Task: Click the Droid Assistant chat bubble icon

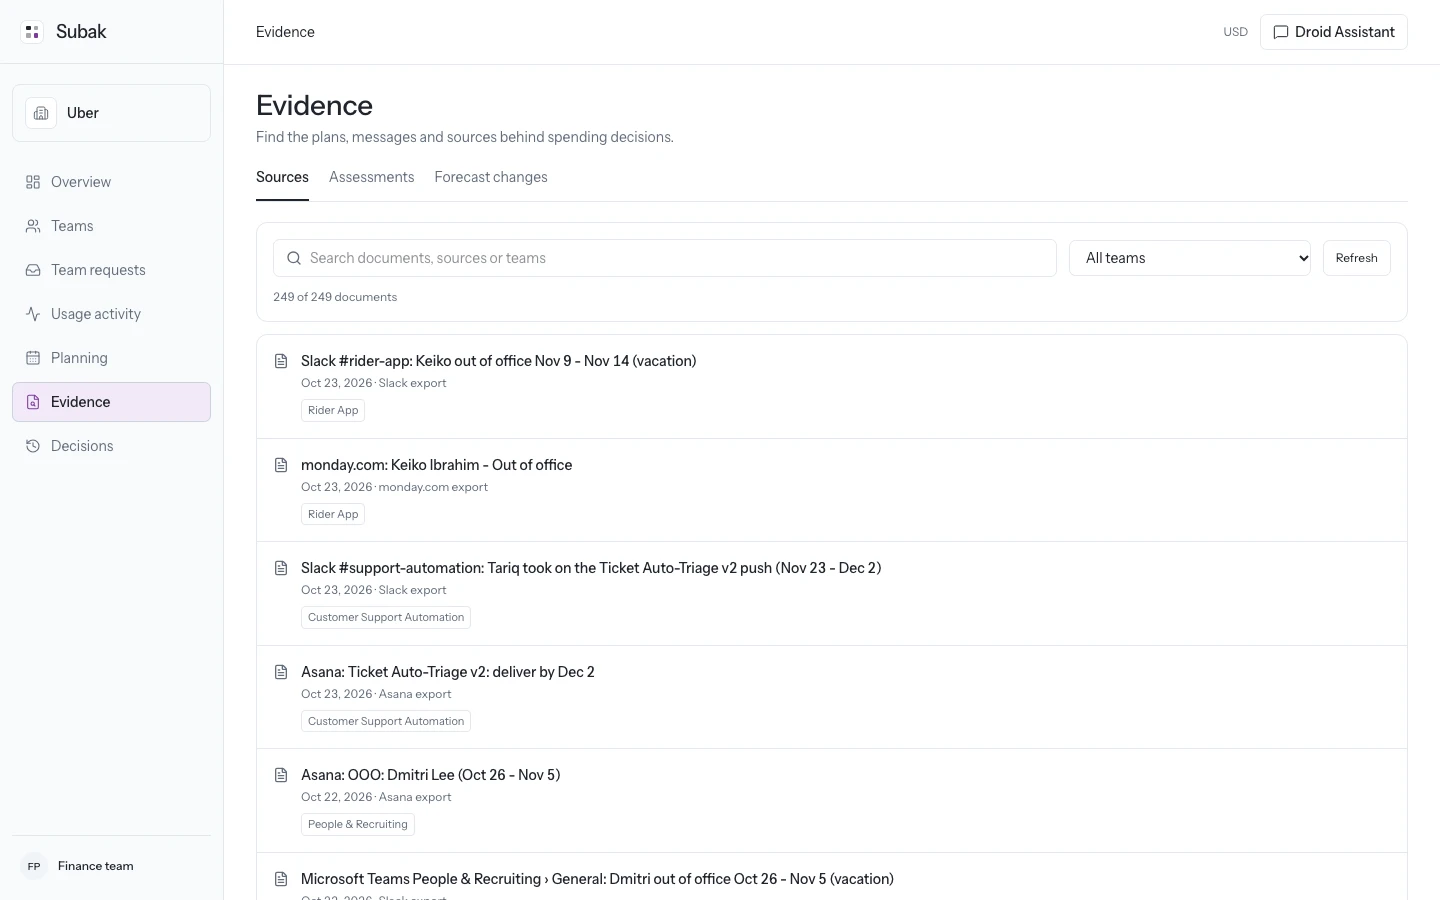Action: click(1280, 32)
